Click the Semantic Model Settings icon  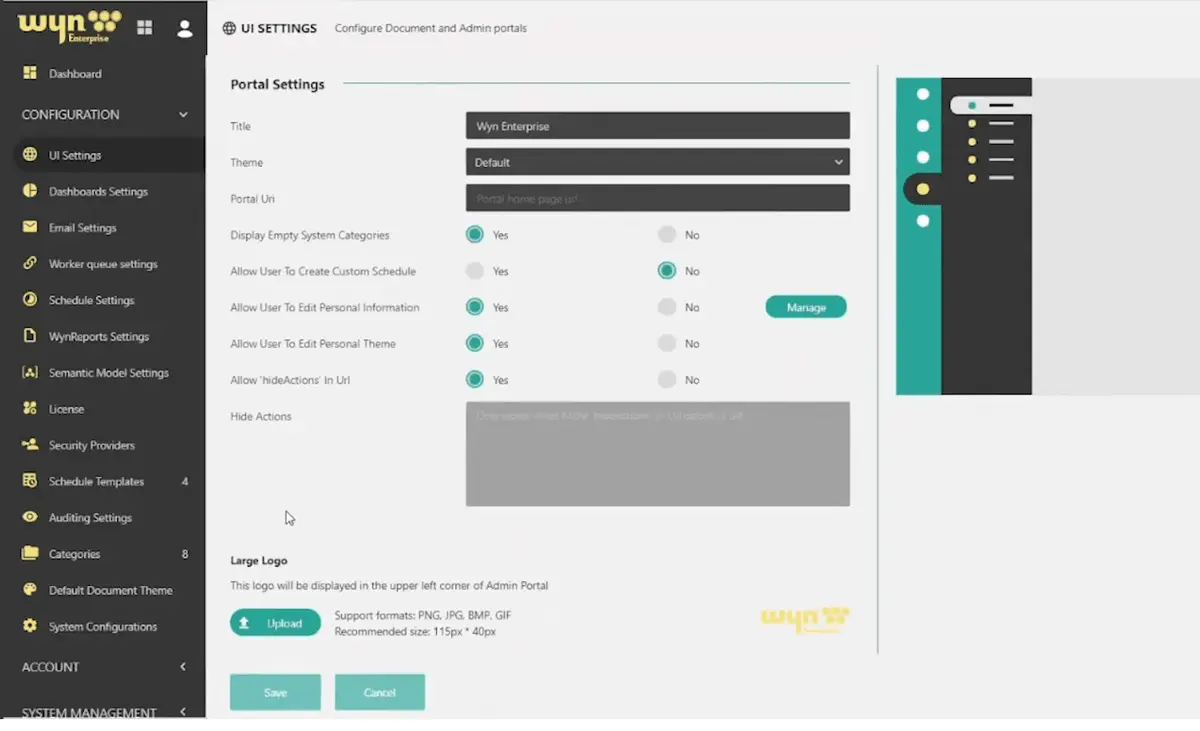click(x=30, y=372)
